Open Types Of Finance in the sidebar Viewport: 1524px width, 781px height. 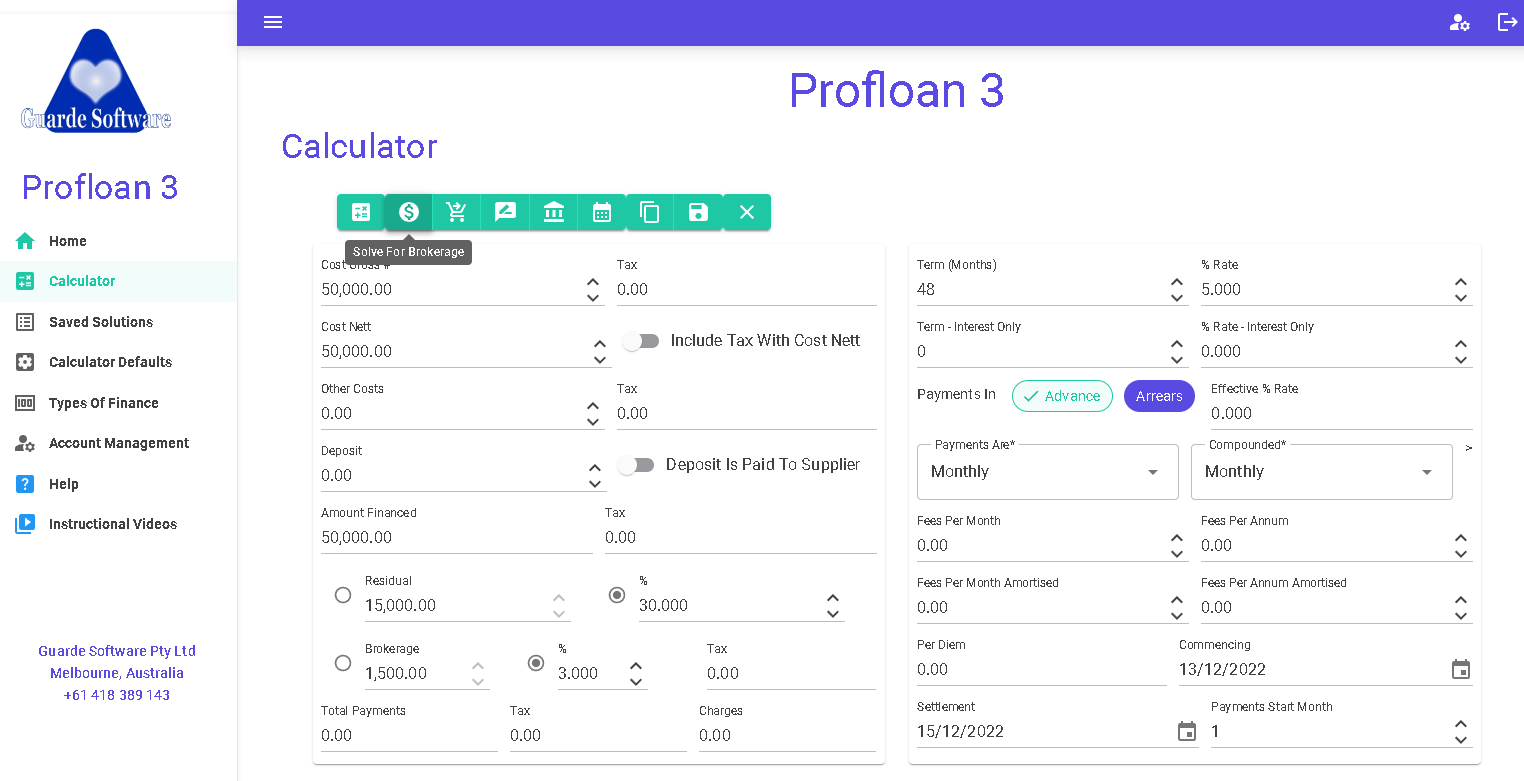point(118,403)
